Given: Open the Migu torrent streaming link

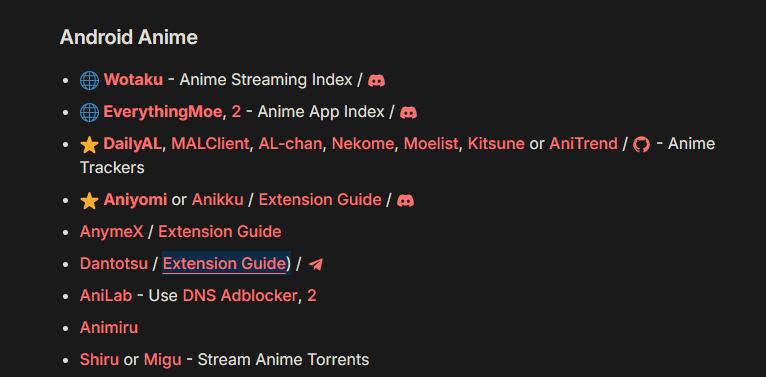Looking at the screenshot, I should pos(163,360).
